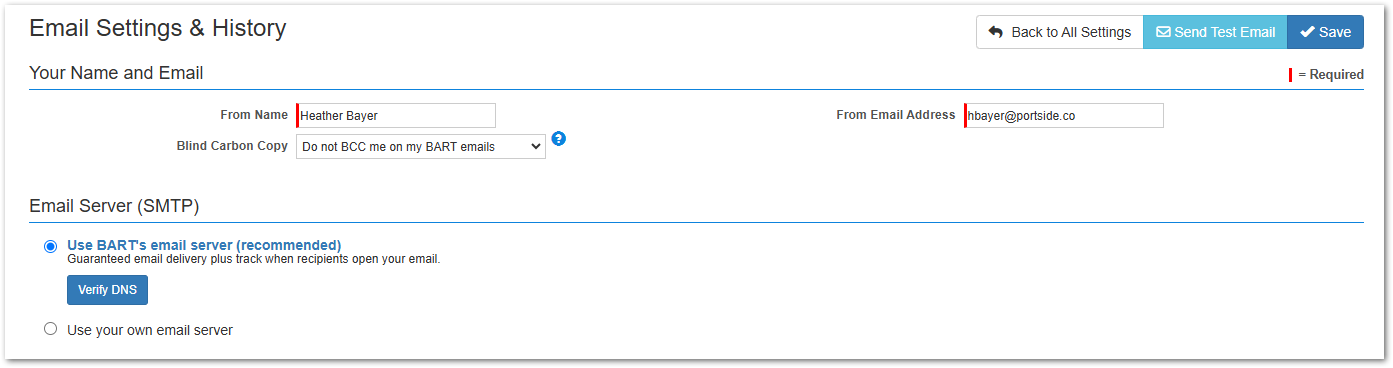Click the arrow on the BCC select box
The image size is (1393, 368).
click(x=536, y=147)
